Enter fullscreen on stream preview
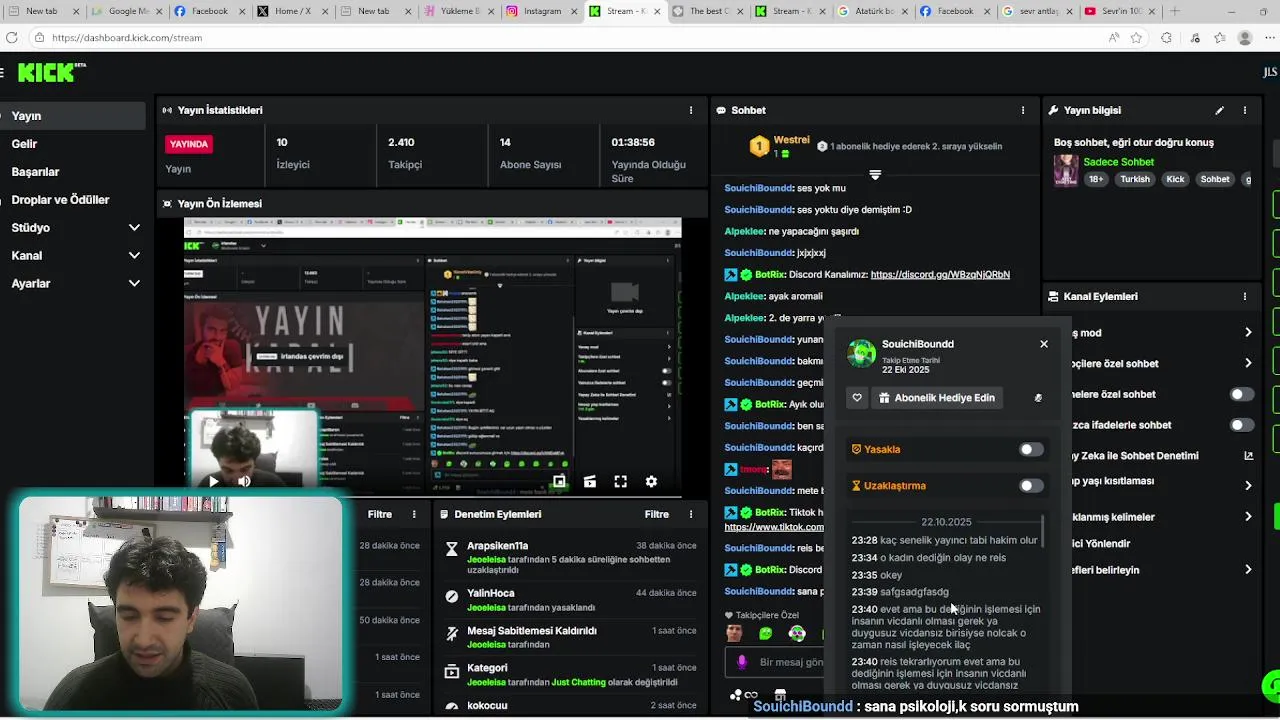Image resolution: width=1280 pixels, height=720 pixels. (620, 481)
